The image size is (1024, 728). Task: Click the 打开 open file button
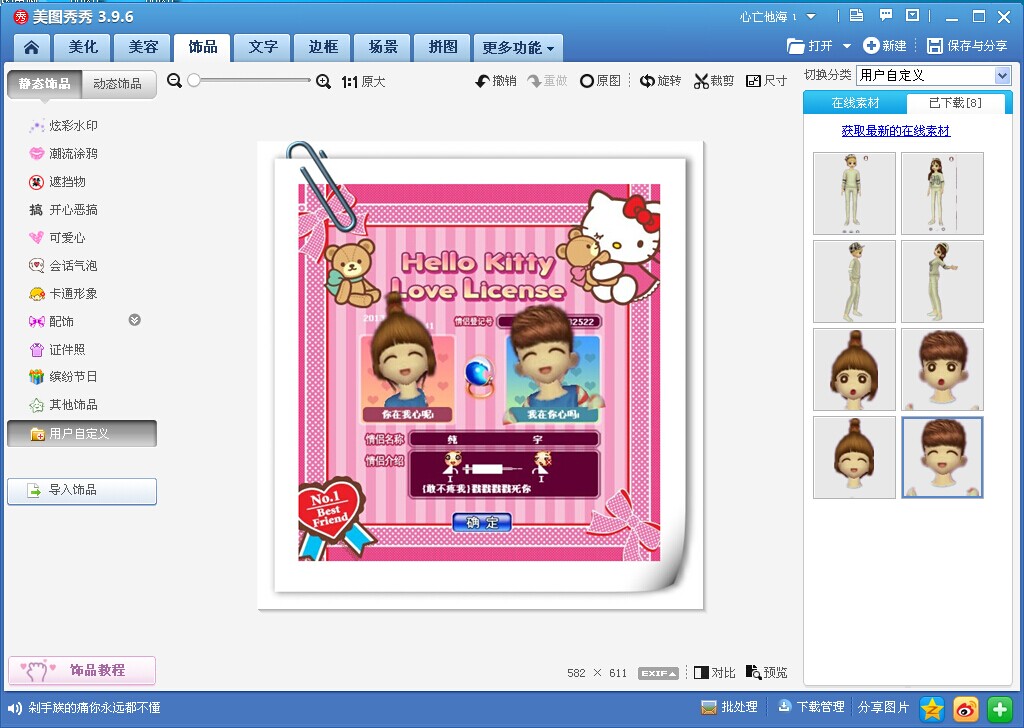tap(810, 46)
